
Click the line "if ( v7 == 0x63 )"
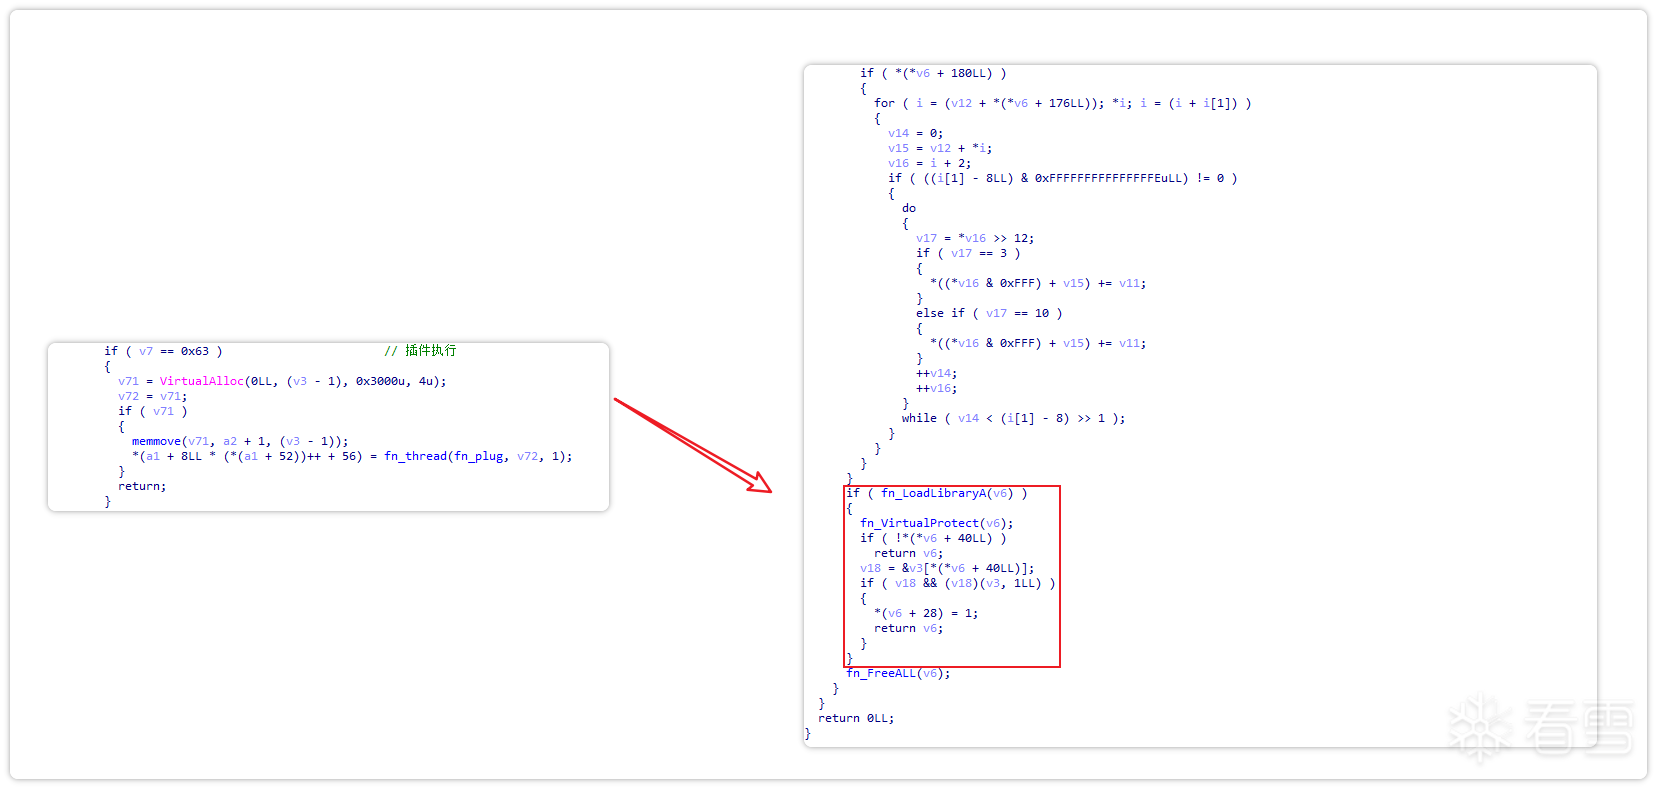[163, 351]
